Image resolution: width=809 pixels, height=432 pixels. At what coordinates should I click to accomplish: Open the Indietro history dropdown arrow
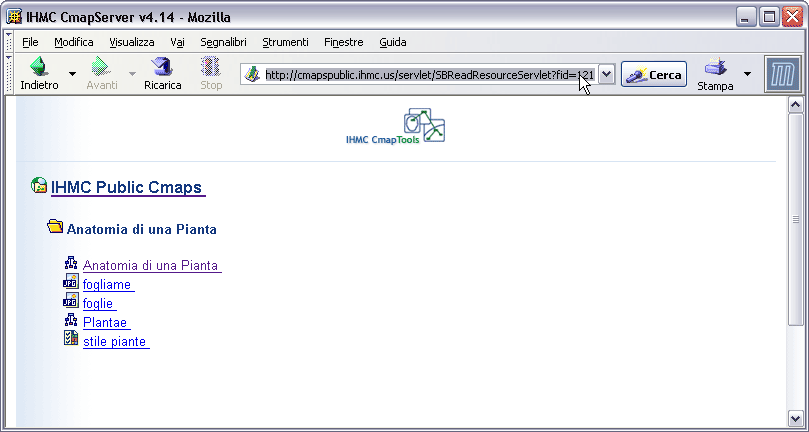(72, 74)
